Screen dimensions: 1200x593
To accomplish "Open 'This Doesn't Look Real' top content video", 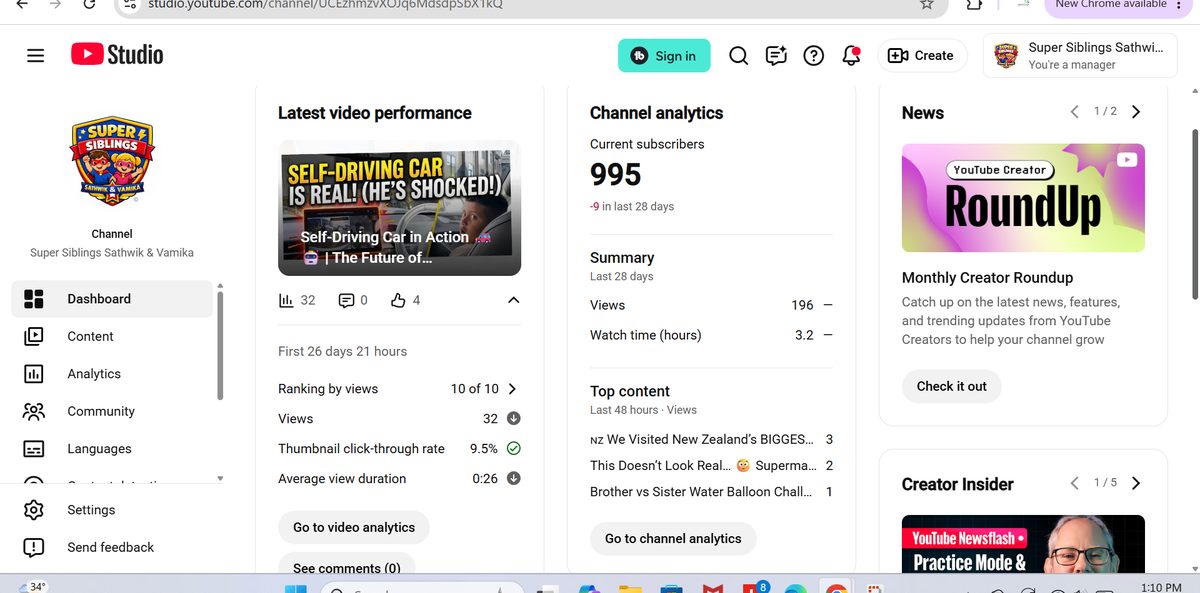I will [703, 465].
